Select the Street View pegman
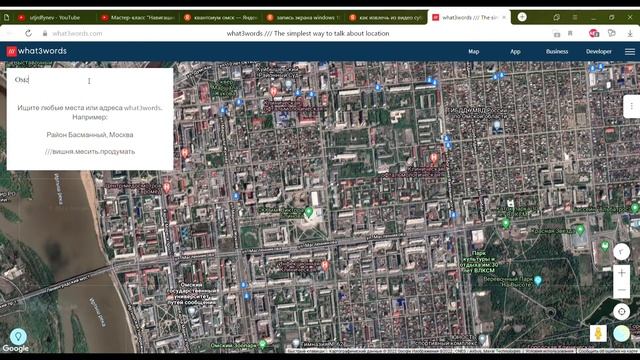The image size is (640, 360). 598,333
